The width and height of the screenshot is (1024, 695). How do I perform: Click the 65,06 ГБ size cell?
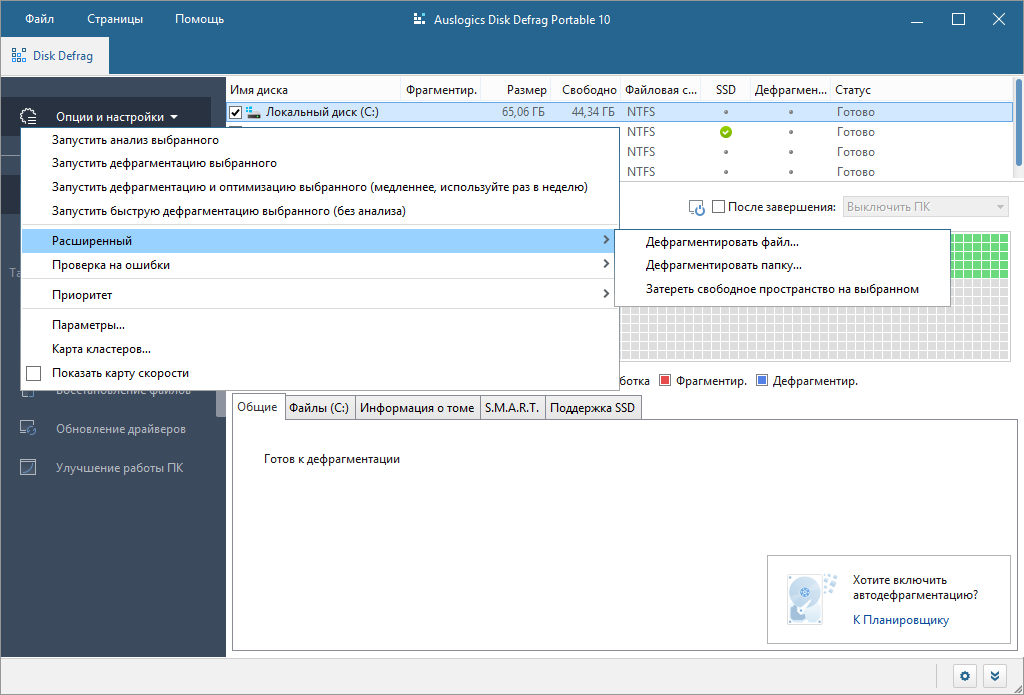click(523, 112)
